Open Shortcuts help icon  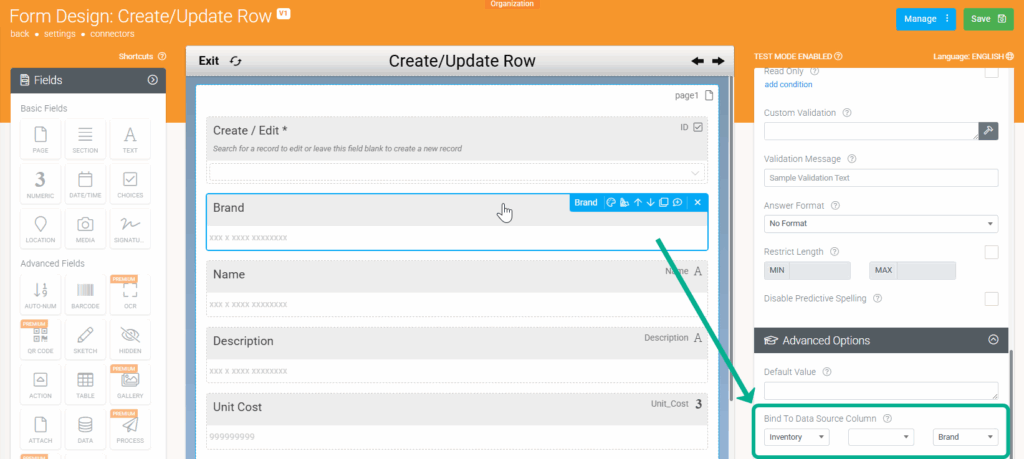pos(162,56)
